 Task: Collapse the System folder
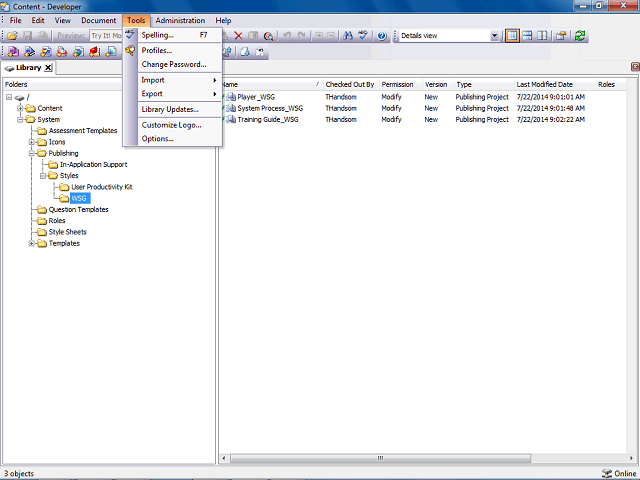coord(20,120)
